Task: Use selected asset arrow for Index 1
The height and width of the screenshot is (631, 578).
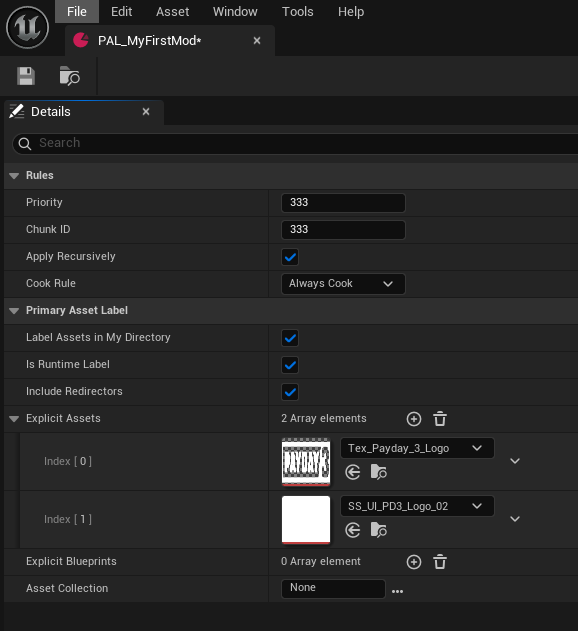Action: tap(353, 530)
